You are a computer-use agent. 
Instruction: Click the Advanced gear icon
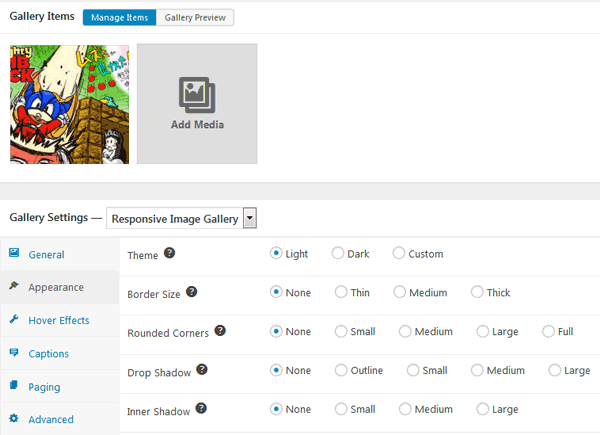tap(14, 419)
